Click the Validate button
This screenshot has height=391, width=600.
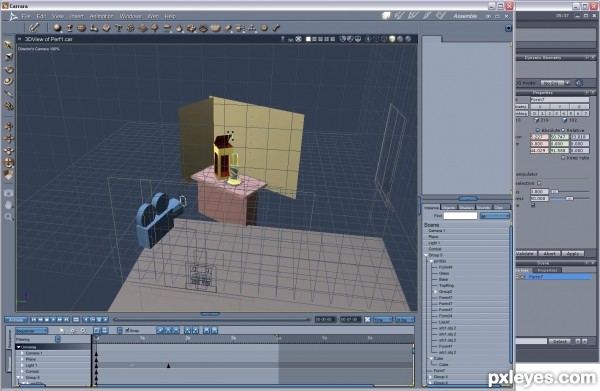click(x=525, y=253)
